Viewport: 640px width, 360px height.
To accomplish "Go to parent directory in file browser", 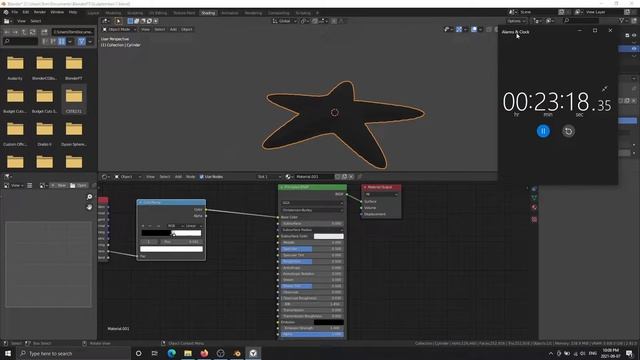I will tap(24, 31).
